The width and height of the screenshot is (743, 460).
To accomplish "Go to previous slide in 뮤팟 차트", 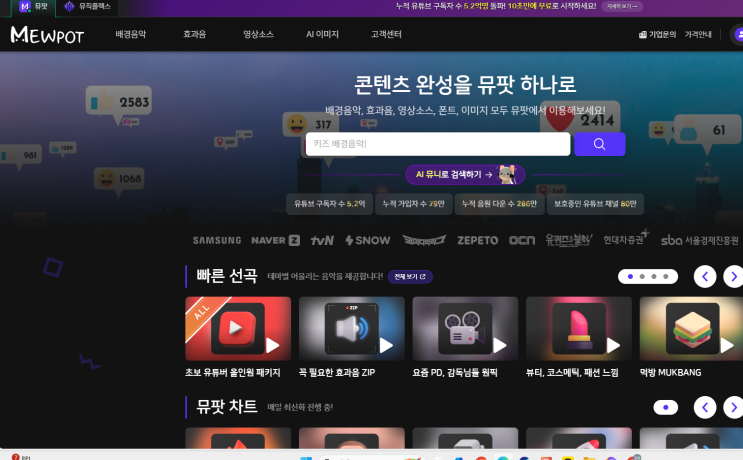I will (x=705, y=407).
